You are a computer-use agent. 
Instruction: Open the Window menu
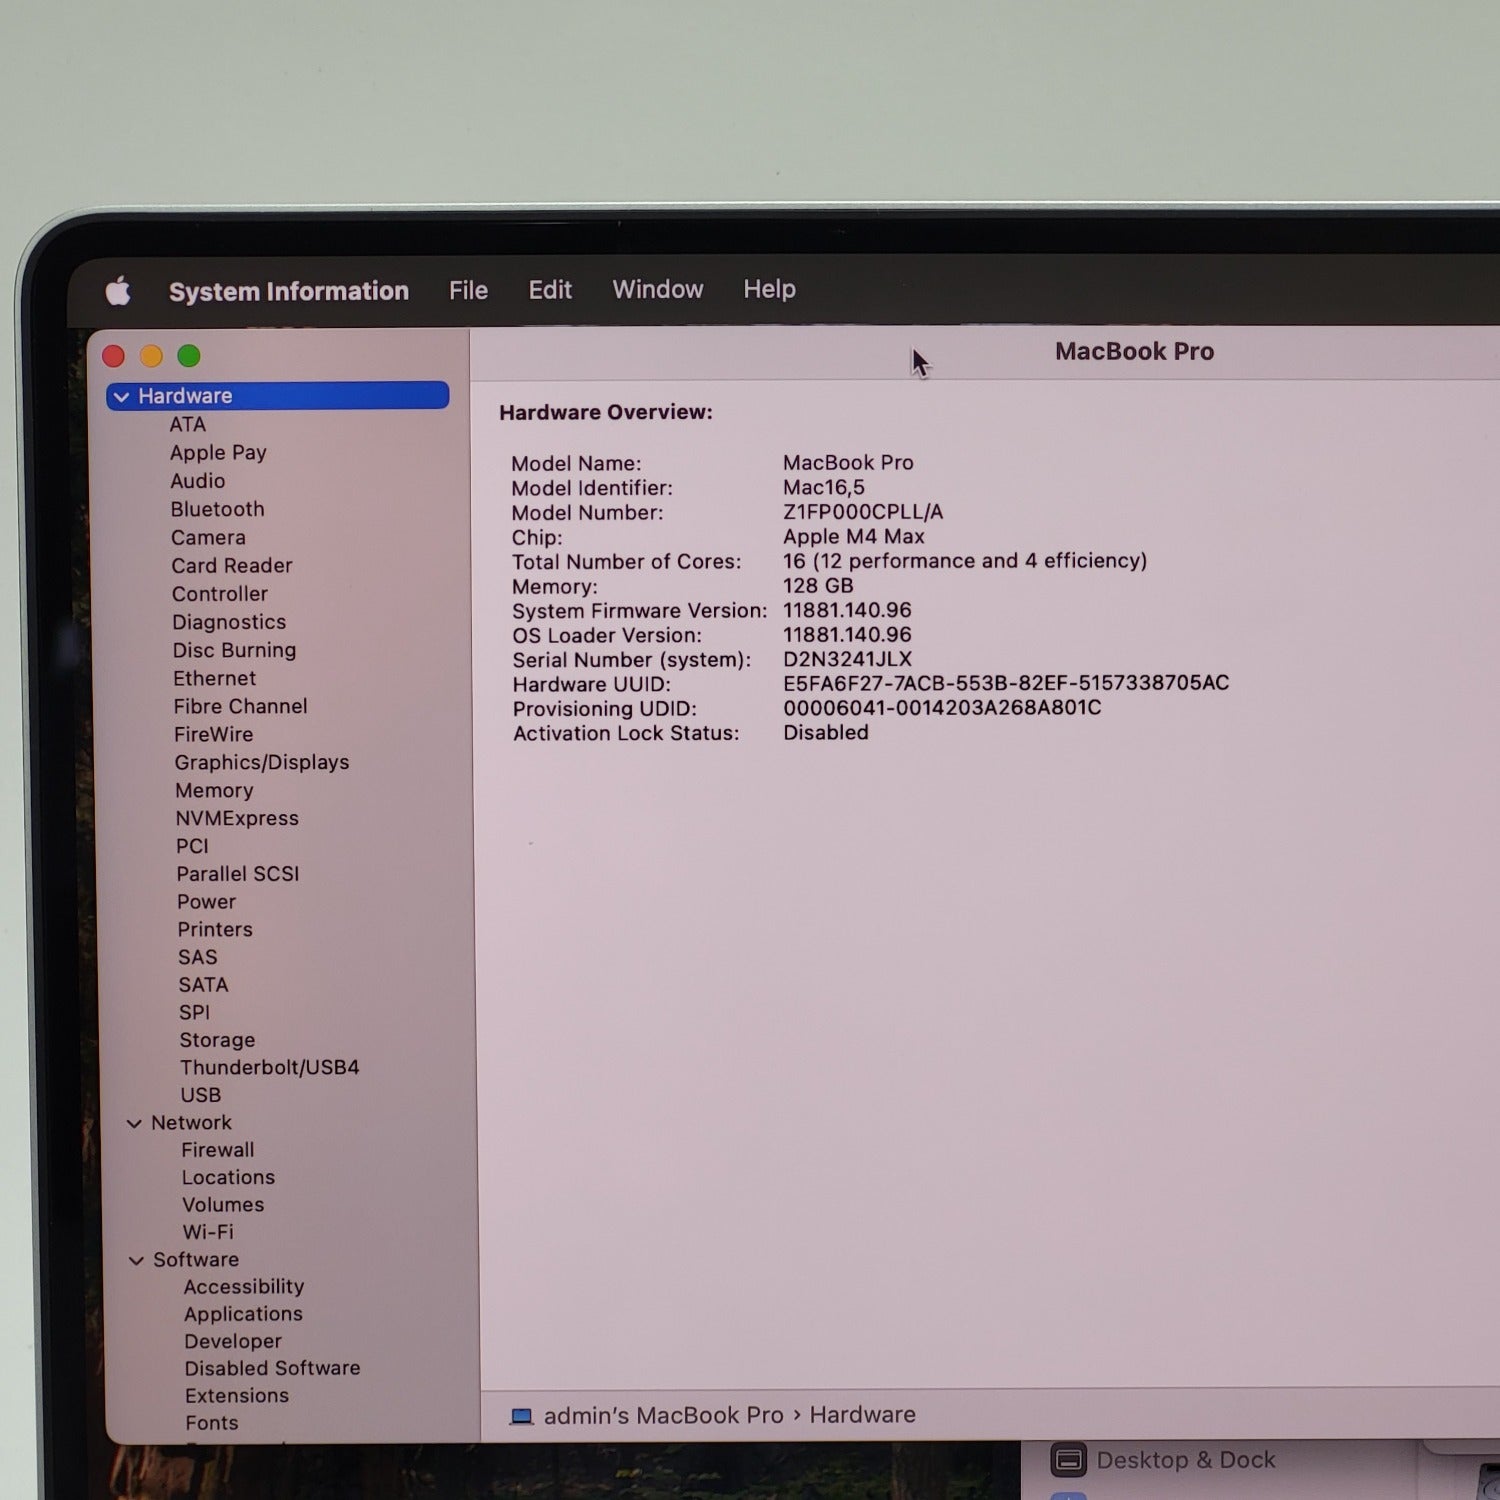[x=657, y=289]
